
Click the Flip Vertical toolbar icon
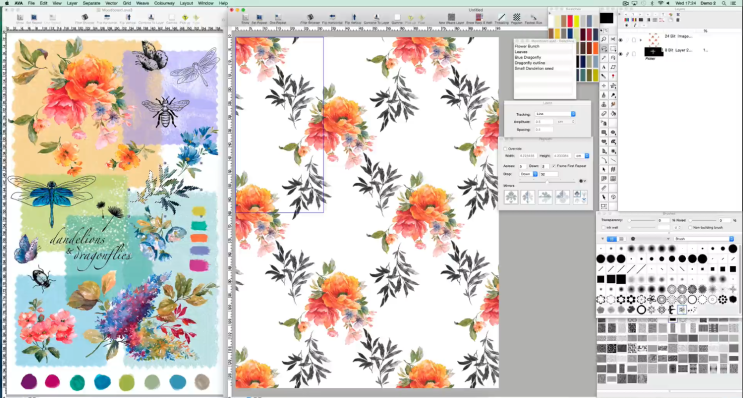click(353, 18)
